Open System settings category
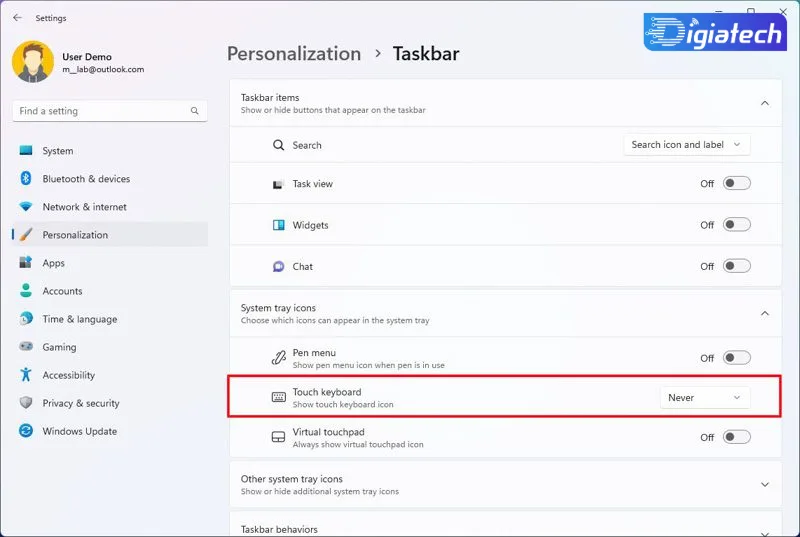Image resolution: width=800 pixels, height=537 pixels. 110,150
